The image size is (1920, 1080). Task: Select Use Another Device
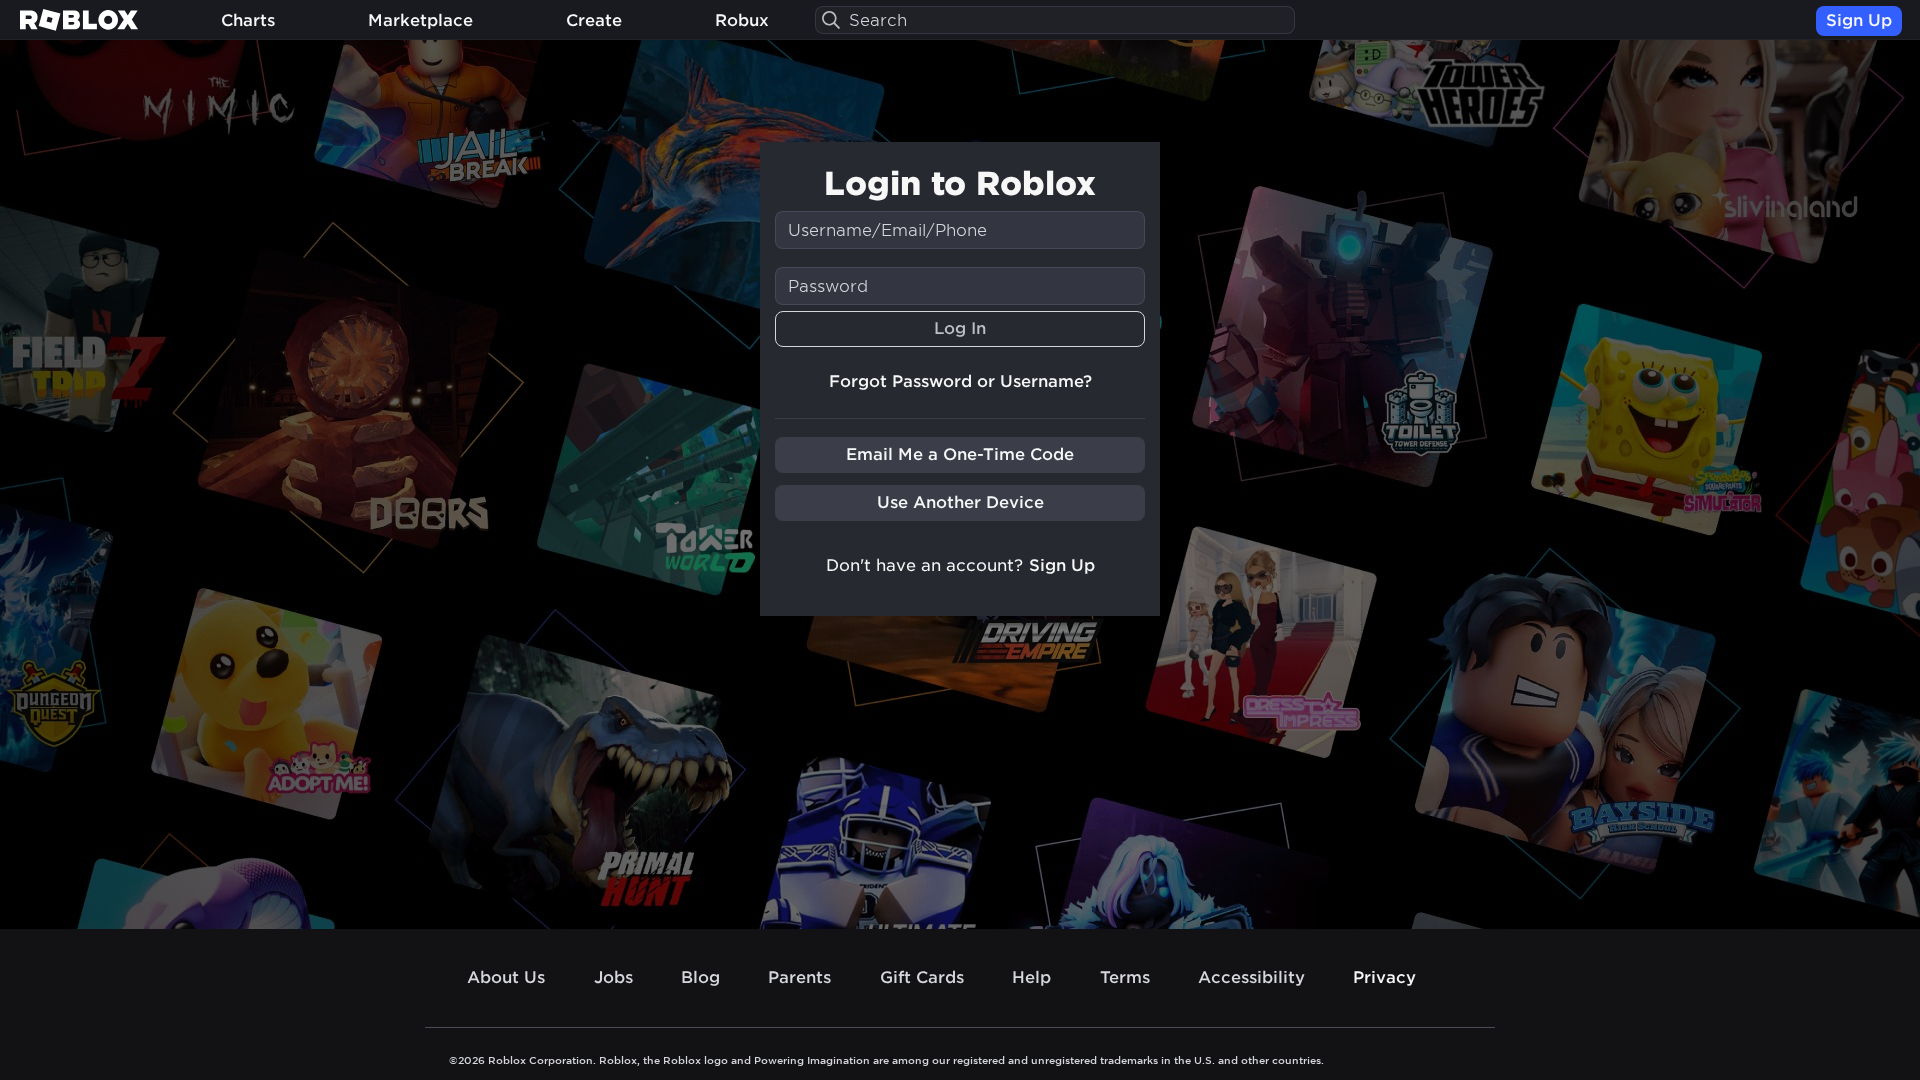point(960,503)
